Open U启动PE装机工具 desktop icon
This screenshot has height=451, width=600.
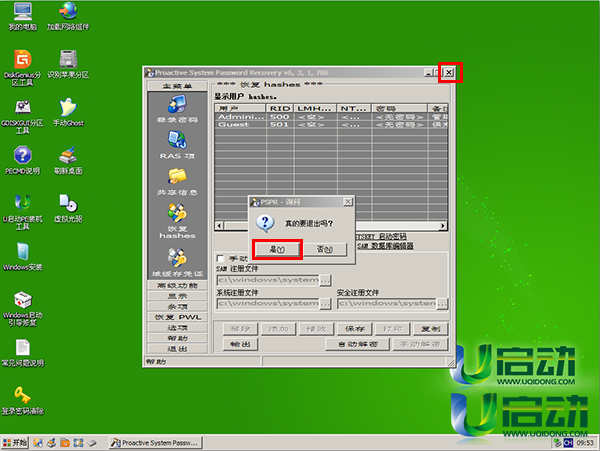[x=23, y=212]
